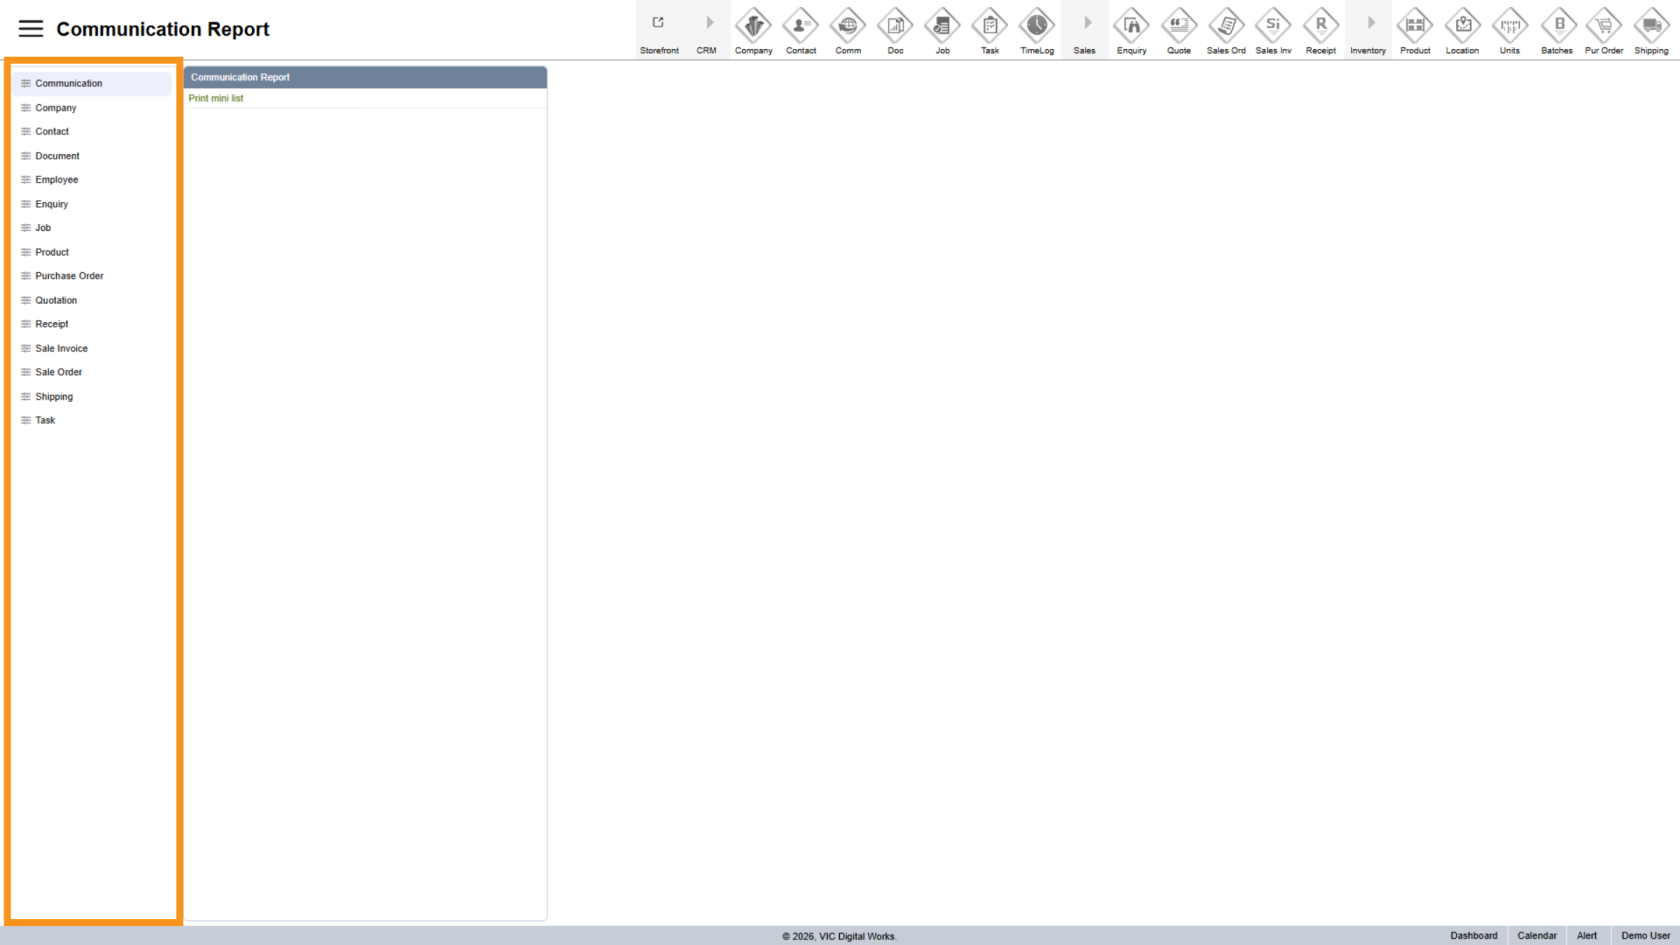
Task: Open the Demo User account menu
Action: pyautogui.click(x=1645, y=936)
